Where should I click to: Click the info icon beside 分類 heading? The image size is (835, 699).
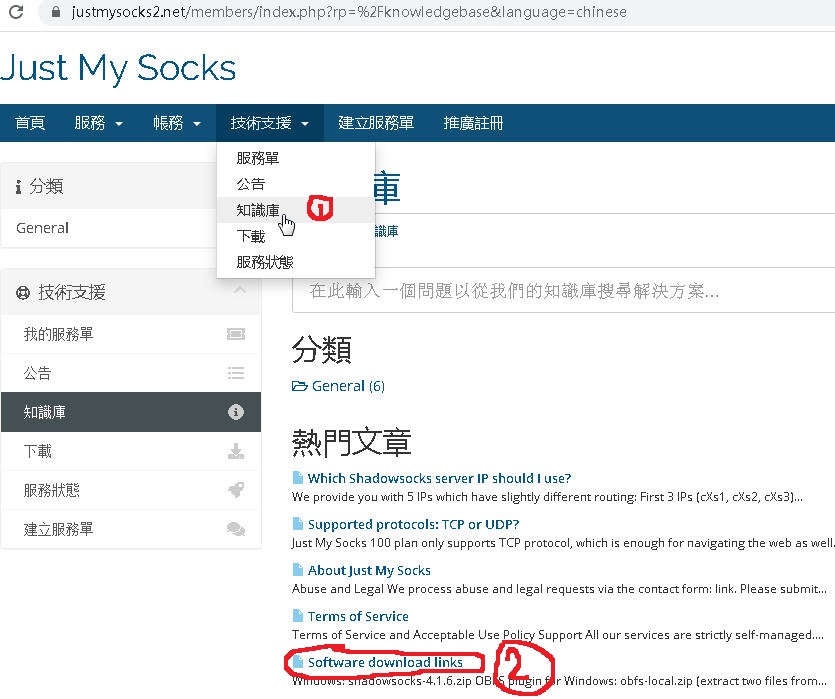pos(19,187)
